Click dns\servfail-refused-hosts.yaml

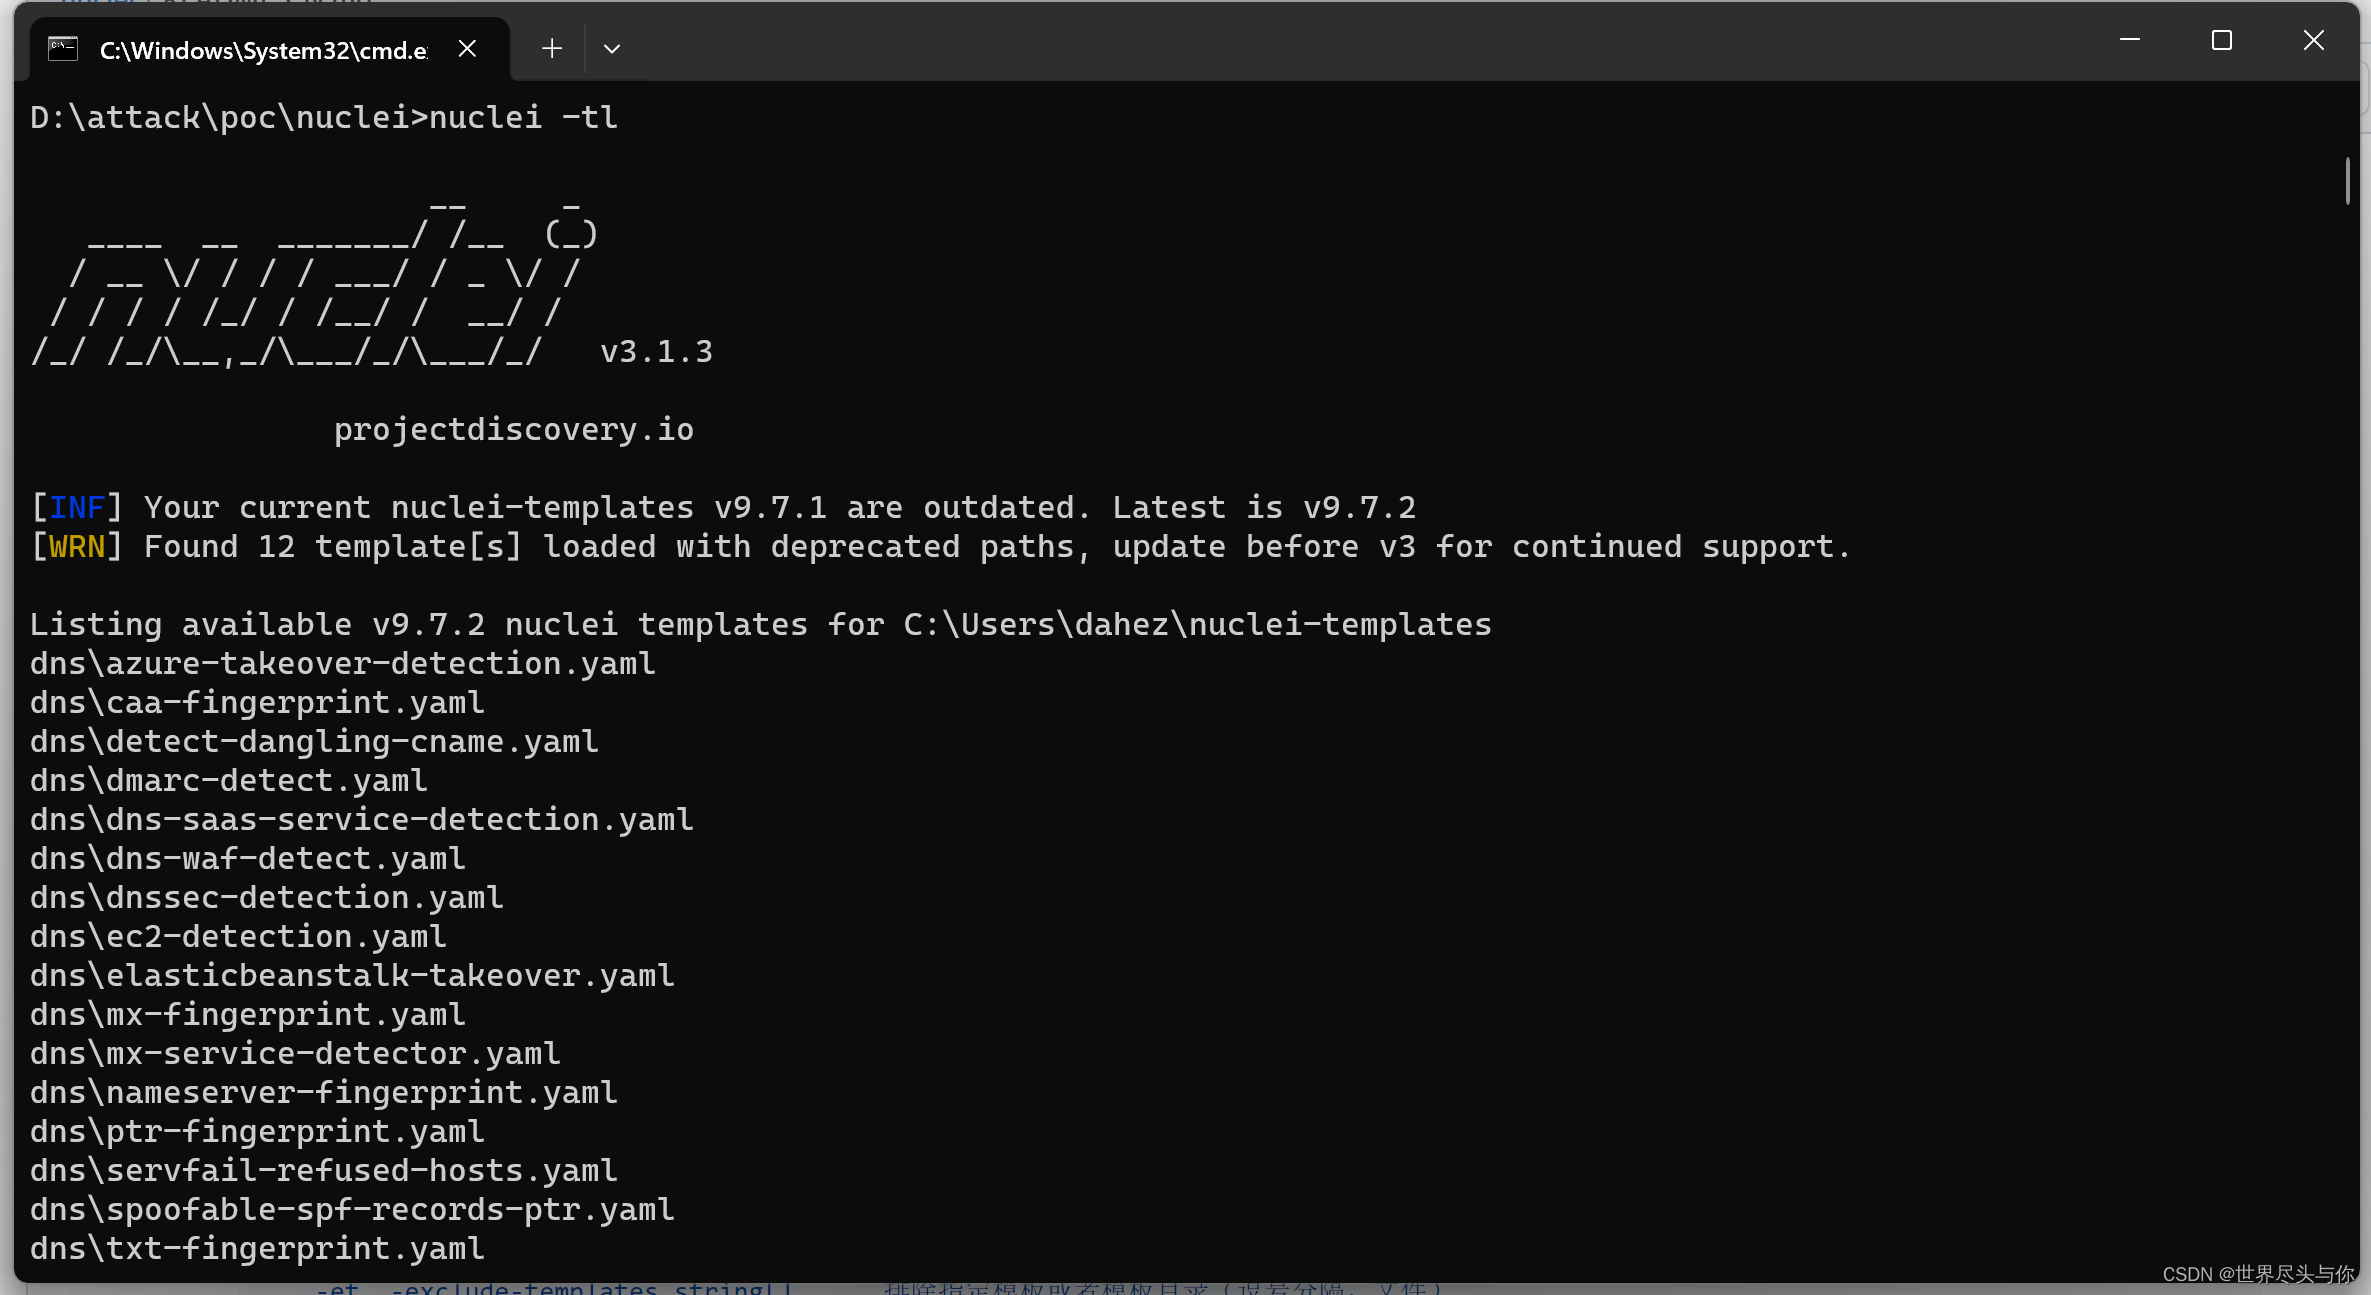tap(324, 1171)
